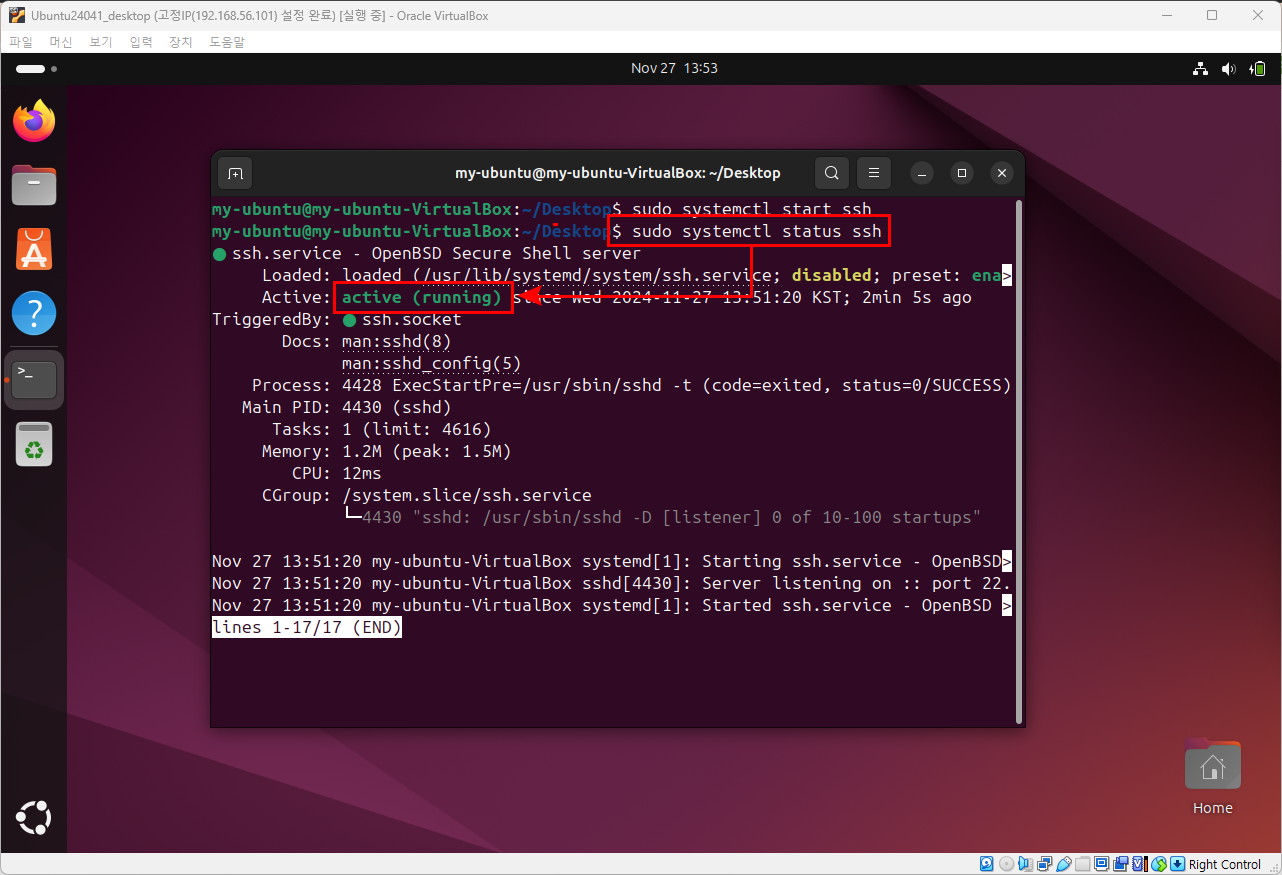Screen dimensions: 1282x875
Task: Click the VirtualBox mouse integration icon
Action: coord(1159,864)
